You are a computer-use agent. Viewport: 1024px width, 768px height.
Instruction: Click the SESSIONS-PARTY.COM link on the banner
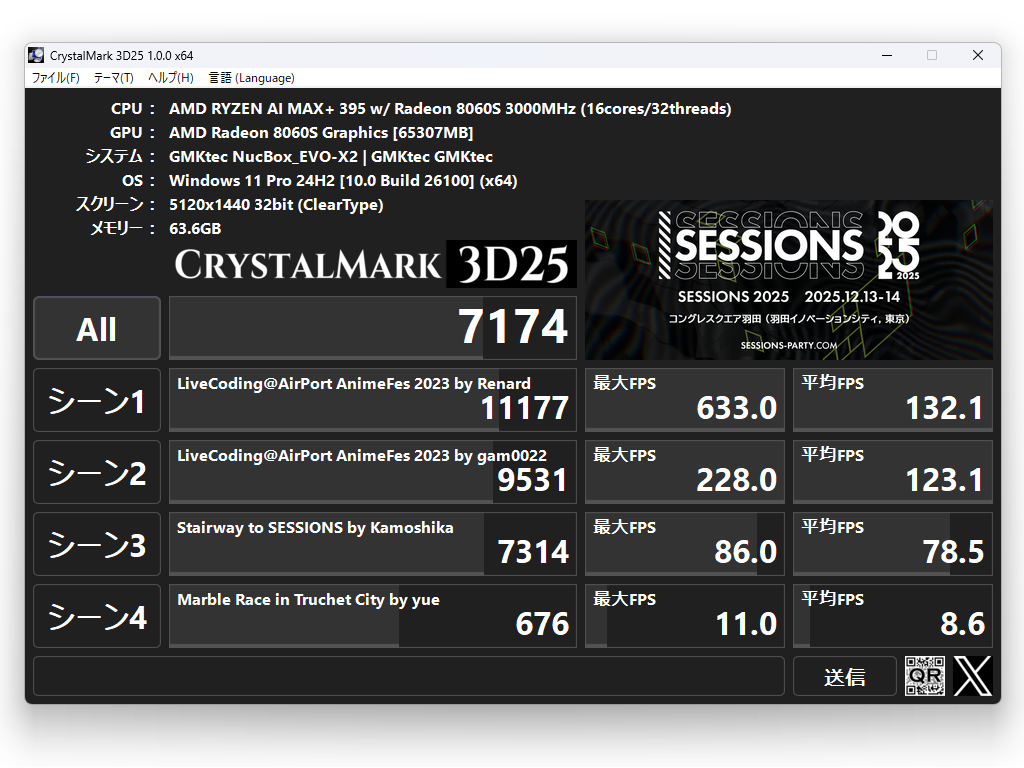(x=789, y=343)
